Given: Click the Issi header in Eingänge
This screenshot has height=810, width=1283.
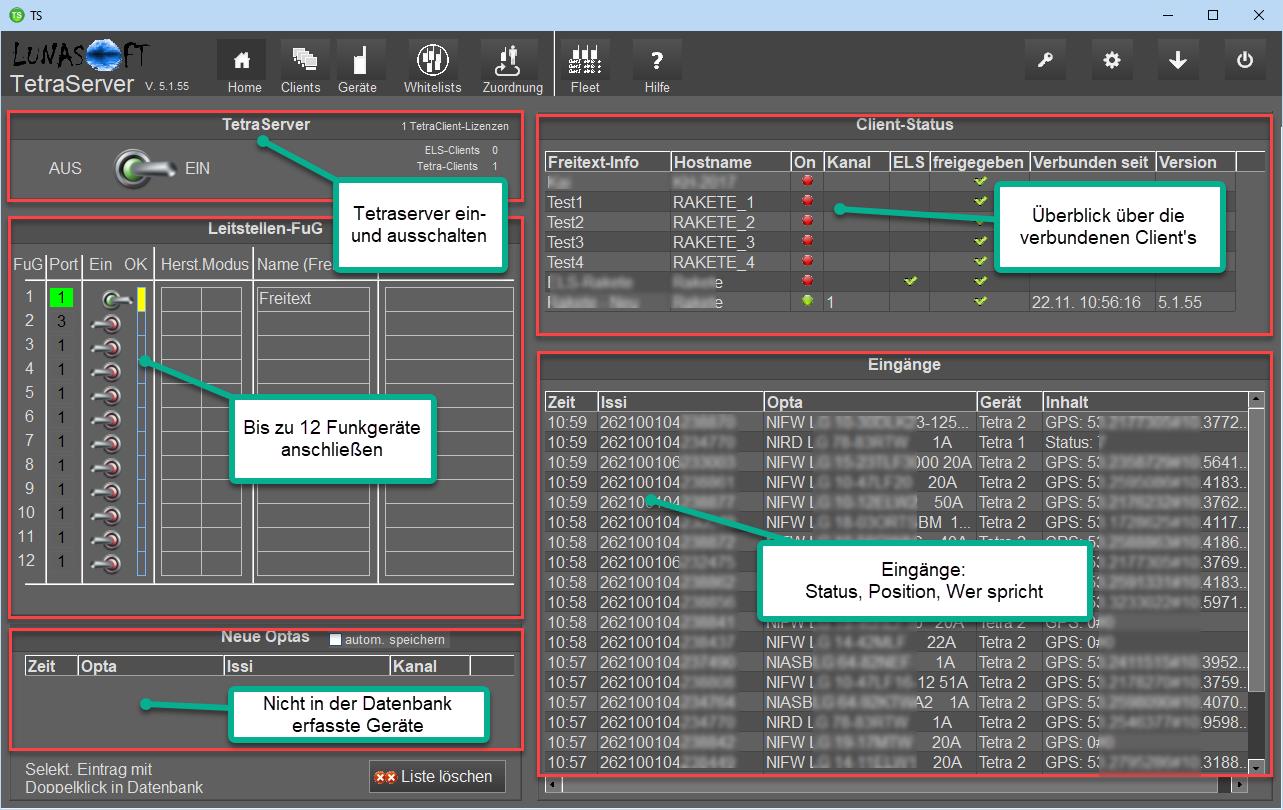Looking at the screenshot, I should (680, 402).
